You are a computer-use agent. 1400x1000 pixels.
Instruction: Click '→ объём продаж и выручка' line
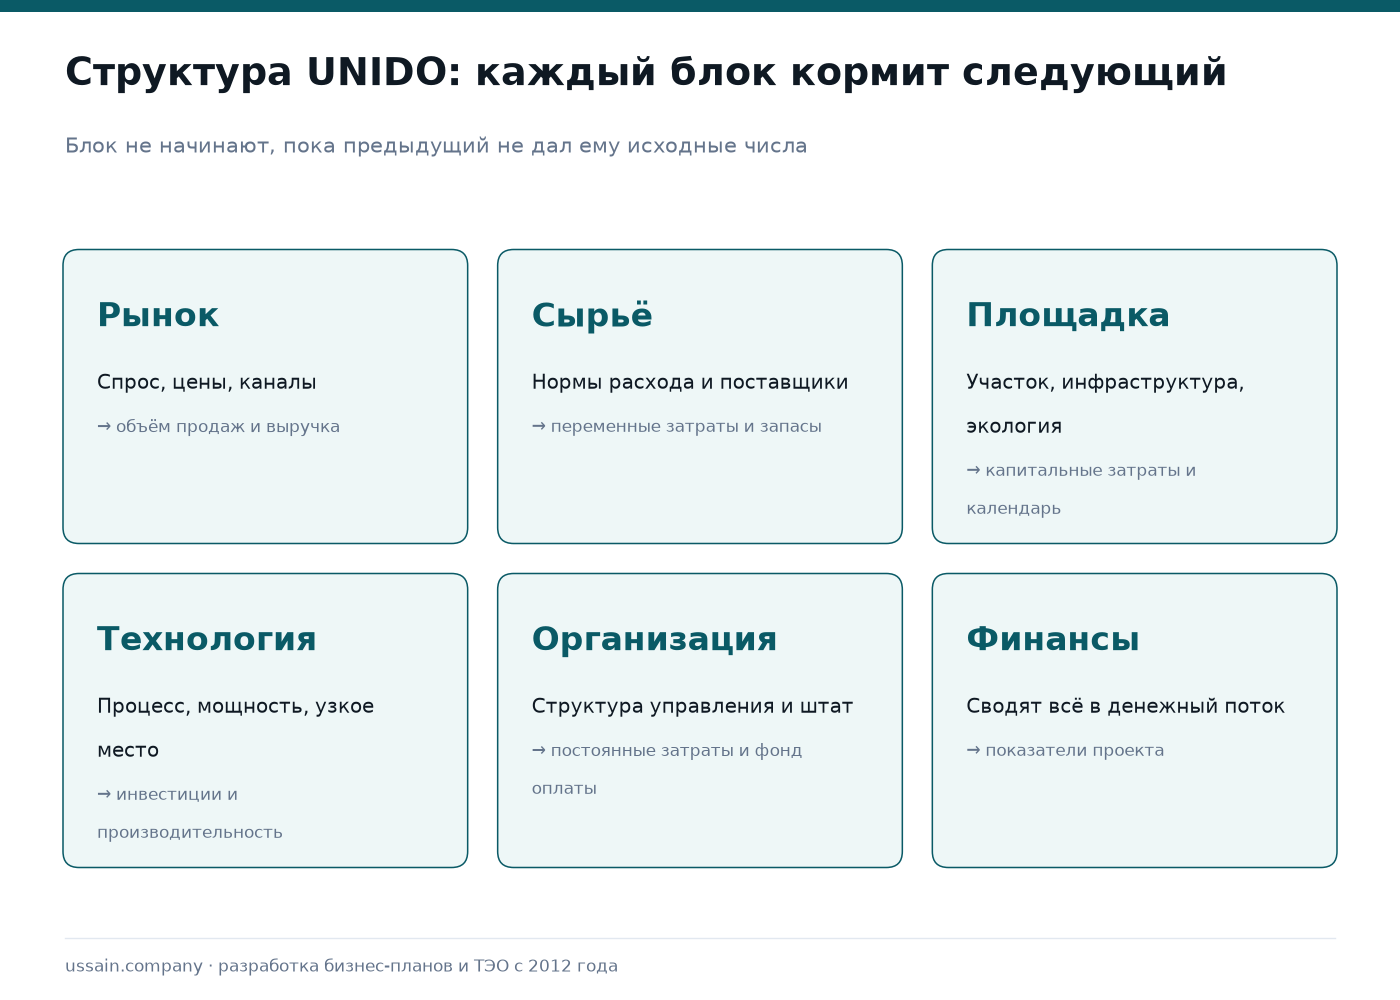point(219,427)
